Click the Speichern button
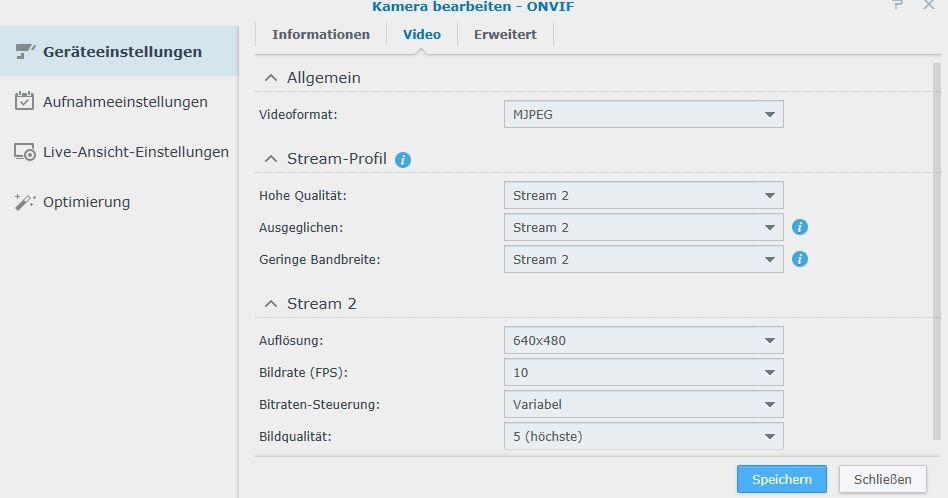This screenshot has width=948, height=498. pos(782,479)
